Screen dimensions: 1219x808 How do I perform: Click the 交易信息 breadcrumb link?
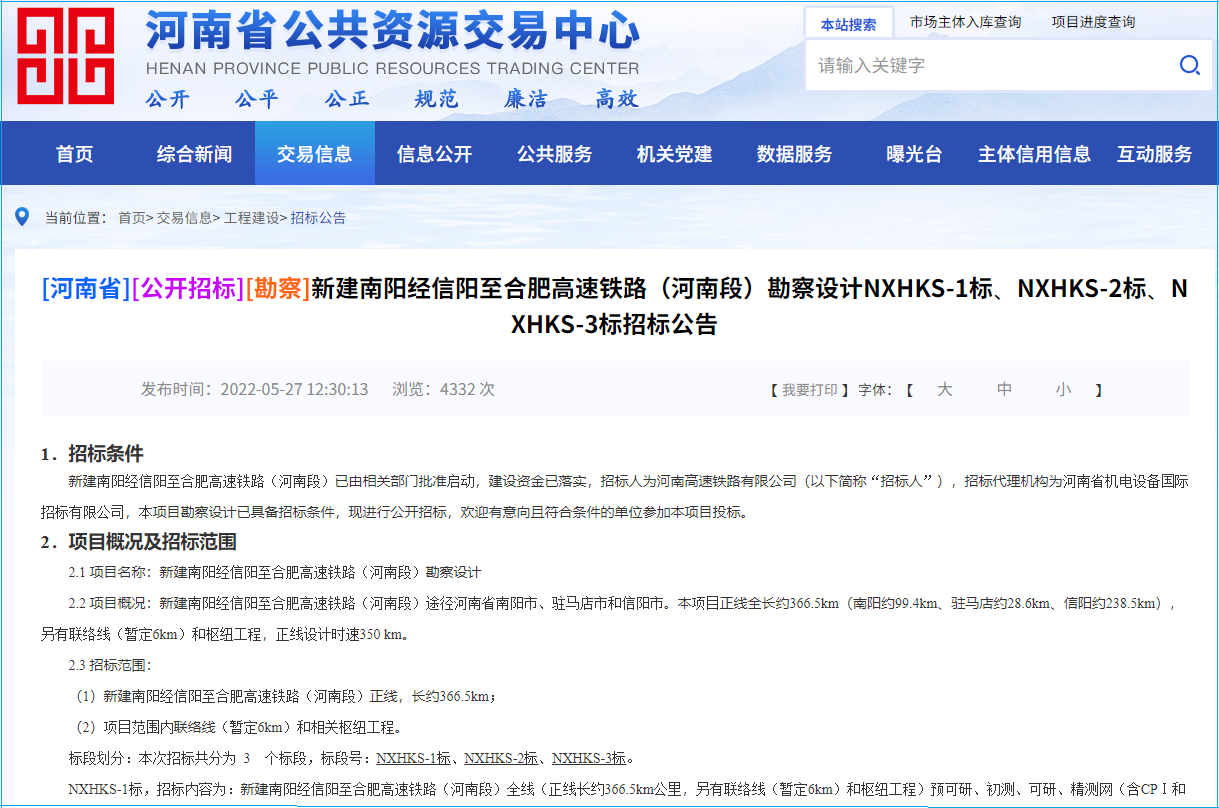click(184, 218)
